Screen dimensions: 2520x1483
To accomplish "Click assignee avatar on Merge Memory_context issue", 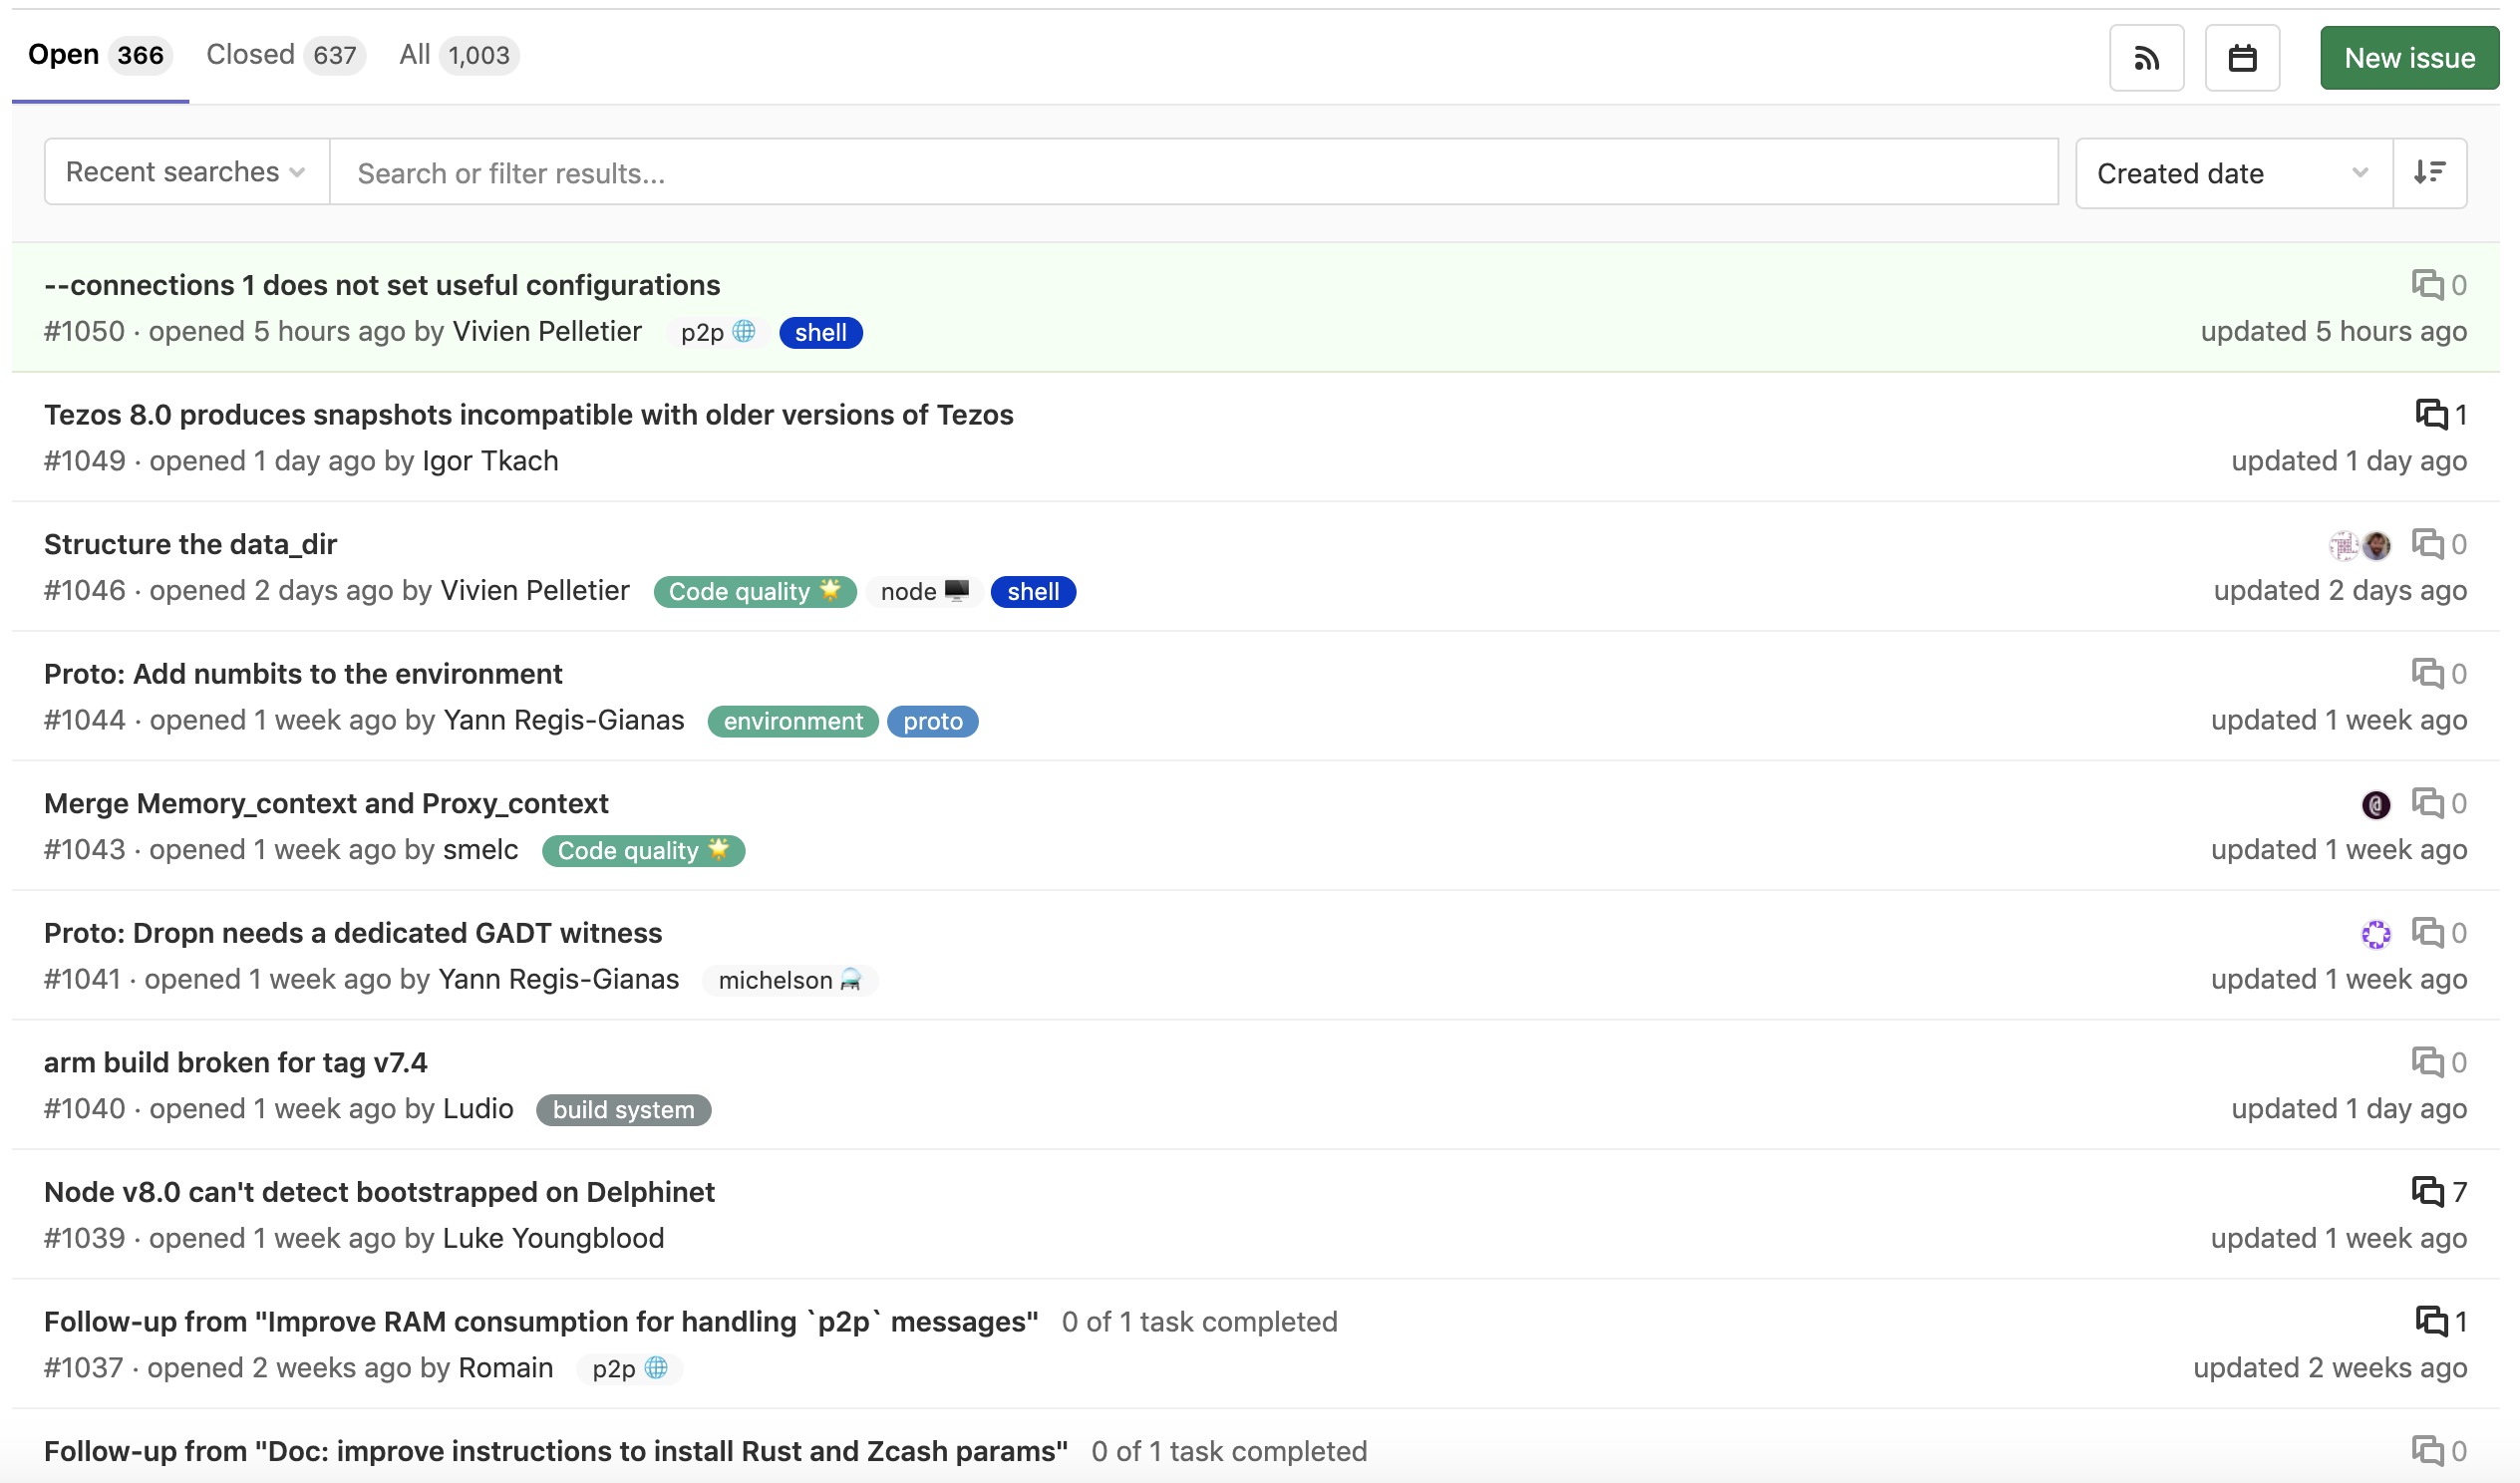I will point(2376,804).
